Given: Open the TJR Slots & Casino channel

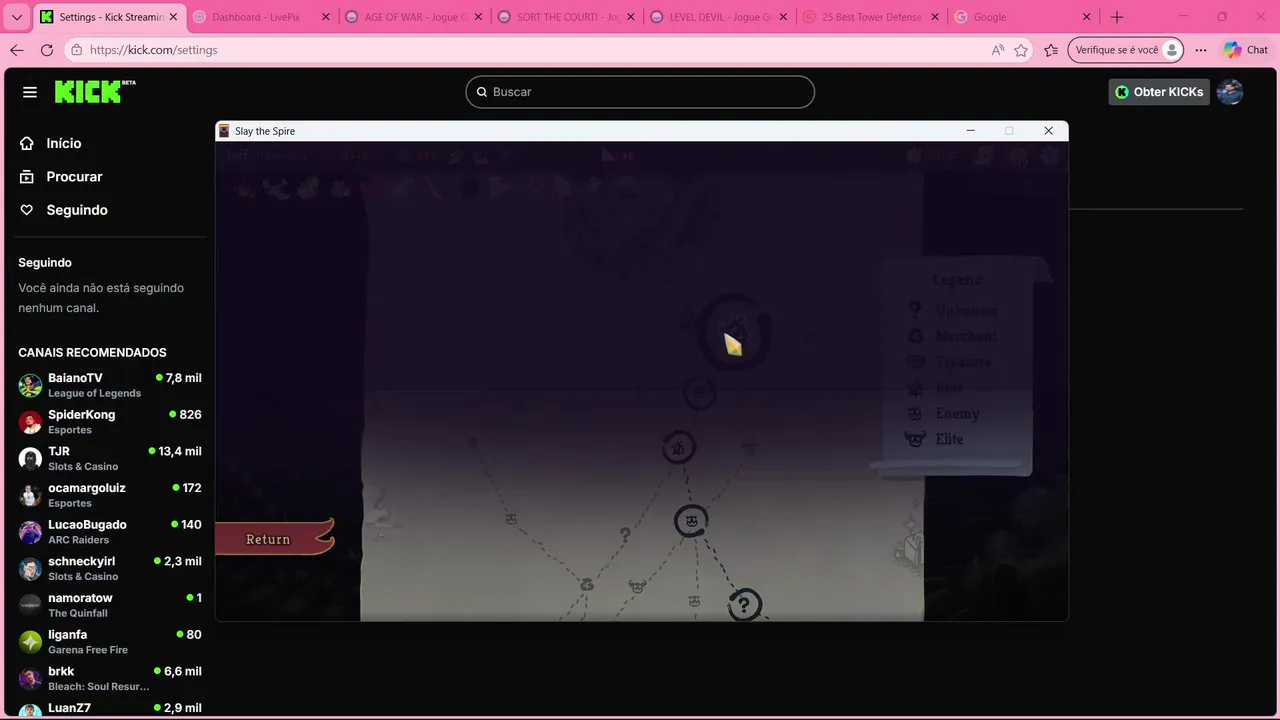Looking at the screenshot, I should (x=110, y=458).
